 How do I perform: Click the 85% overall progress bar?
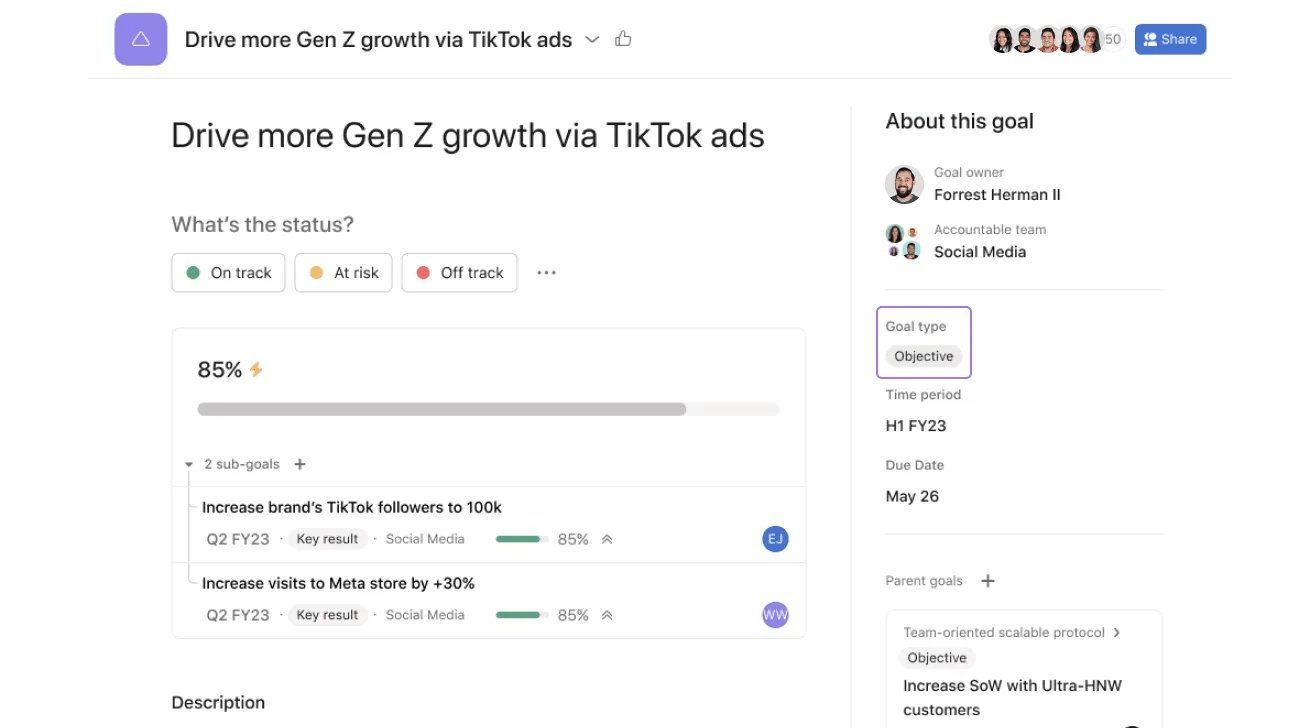click(x=488, y=409)
